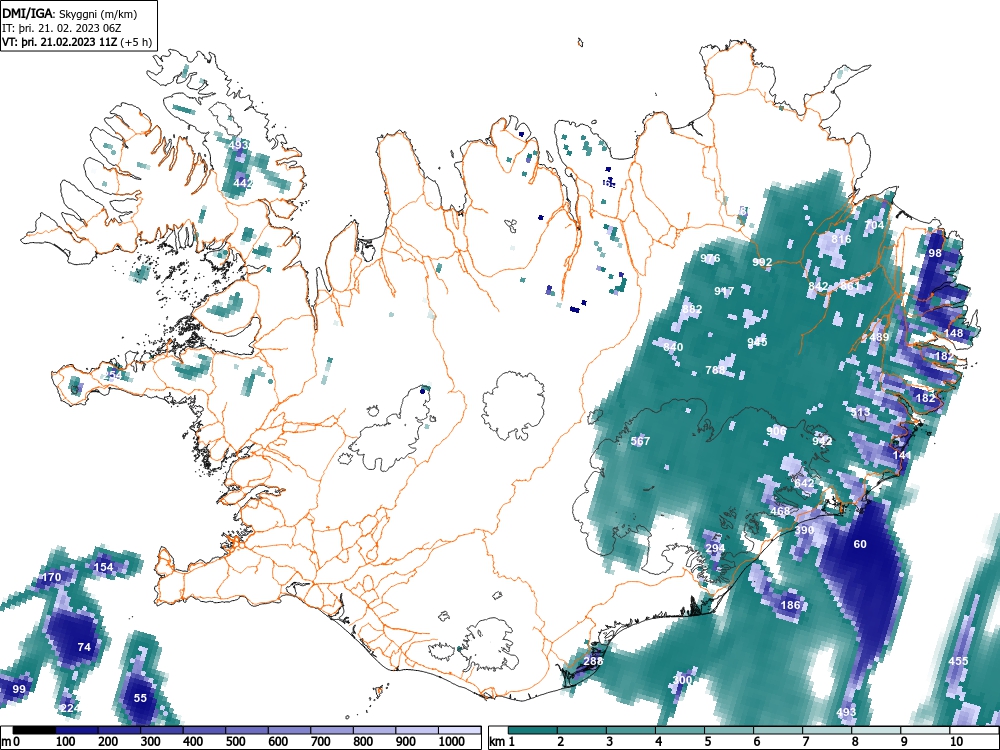Click the visibility value 906
This screenshot has height=750, width=1000.
coord(776,431)
